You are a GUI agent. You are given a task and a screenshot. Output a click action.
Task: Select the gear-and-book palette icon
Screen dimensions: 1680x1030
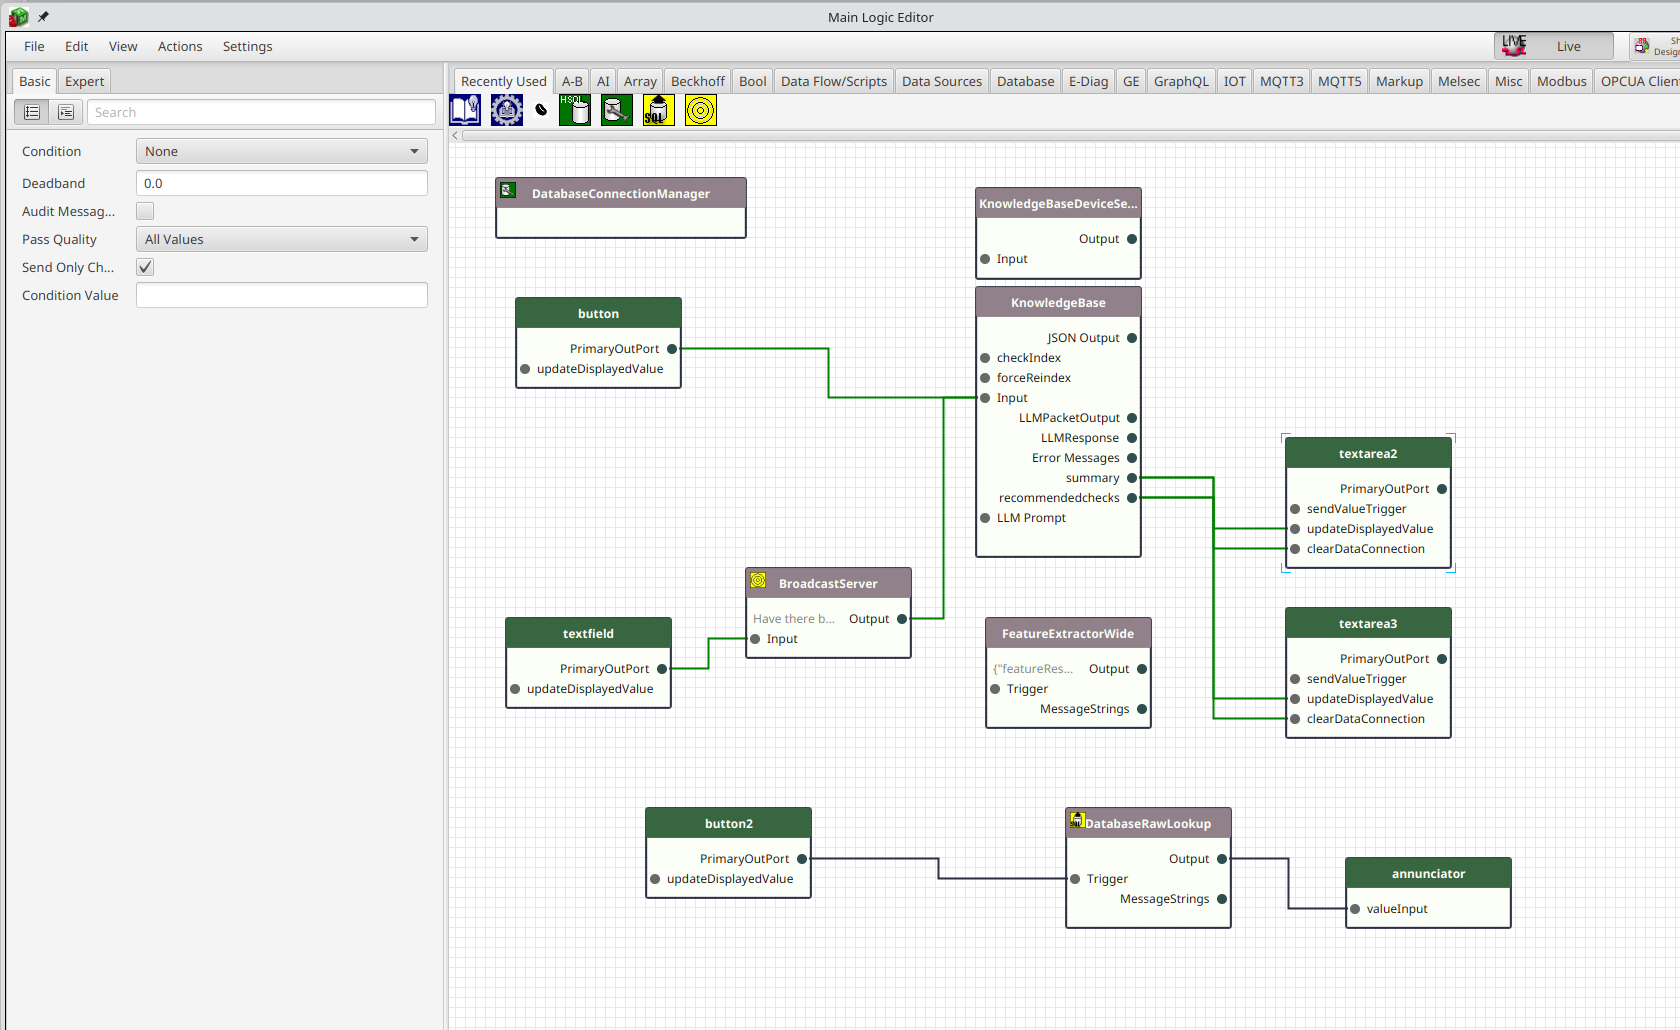pyautogui.click(x=507, y=110)
